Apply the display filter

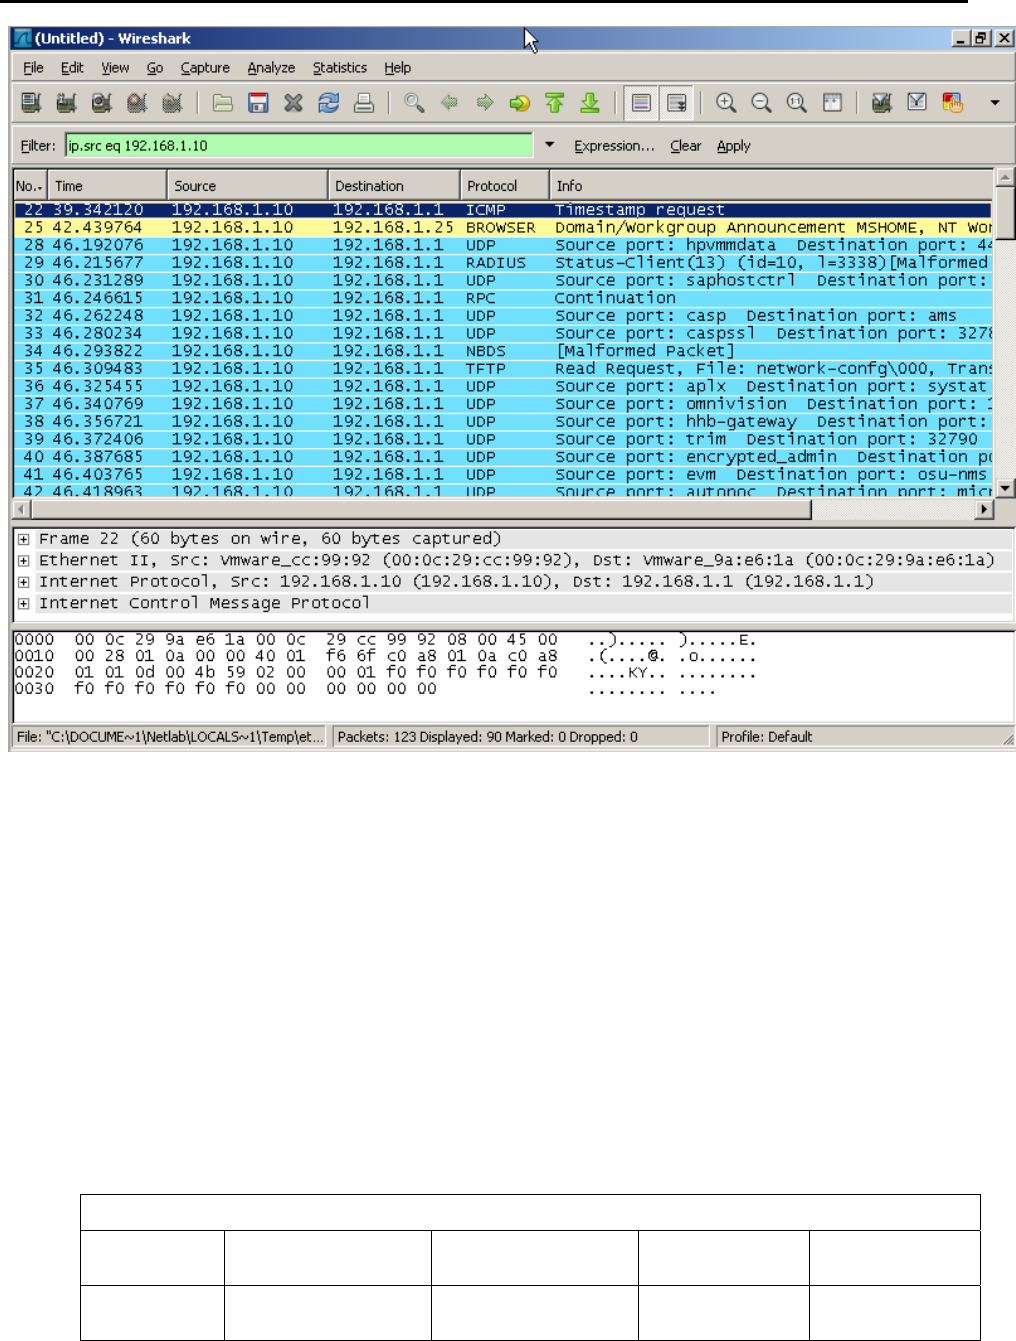pos(733,145)
